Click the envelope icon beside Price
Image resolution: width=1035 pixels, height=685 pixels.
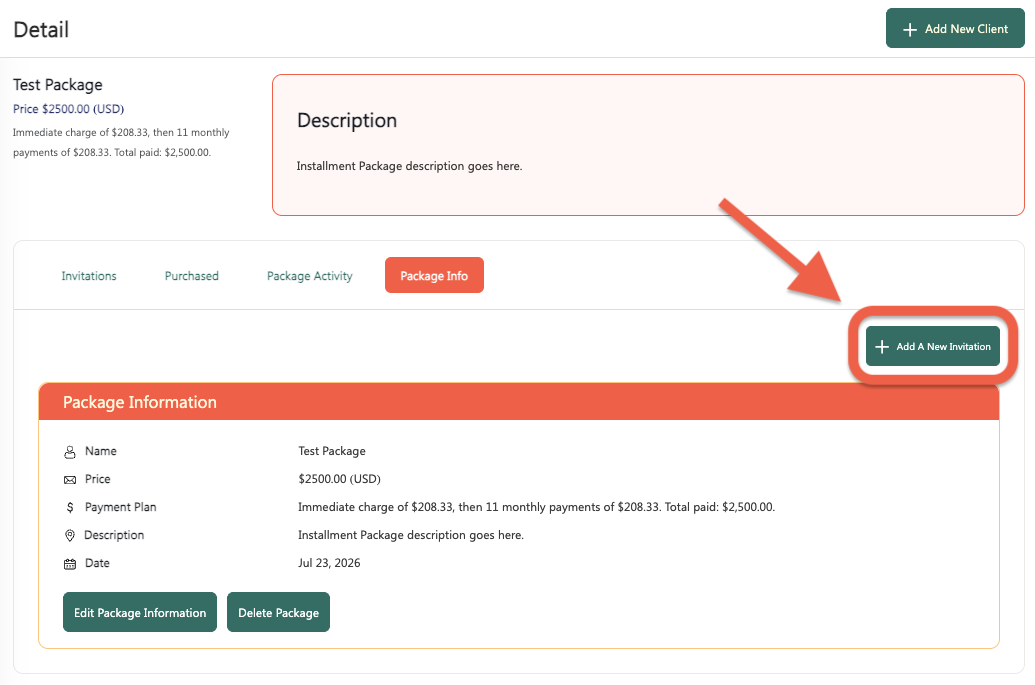pyautogui.click(x=70, y=480)
